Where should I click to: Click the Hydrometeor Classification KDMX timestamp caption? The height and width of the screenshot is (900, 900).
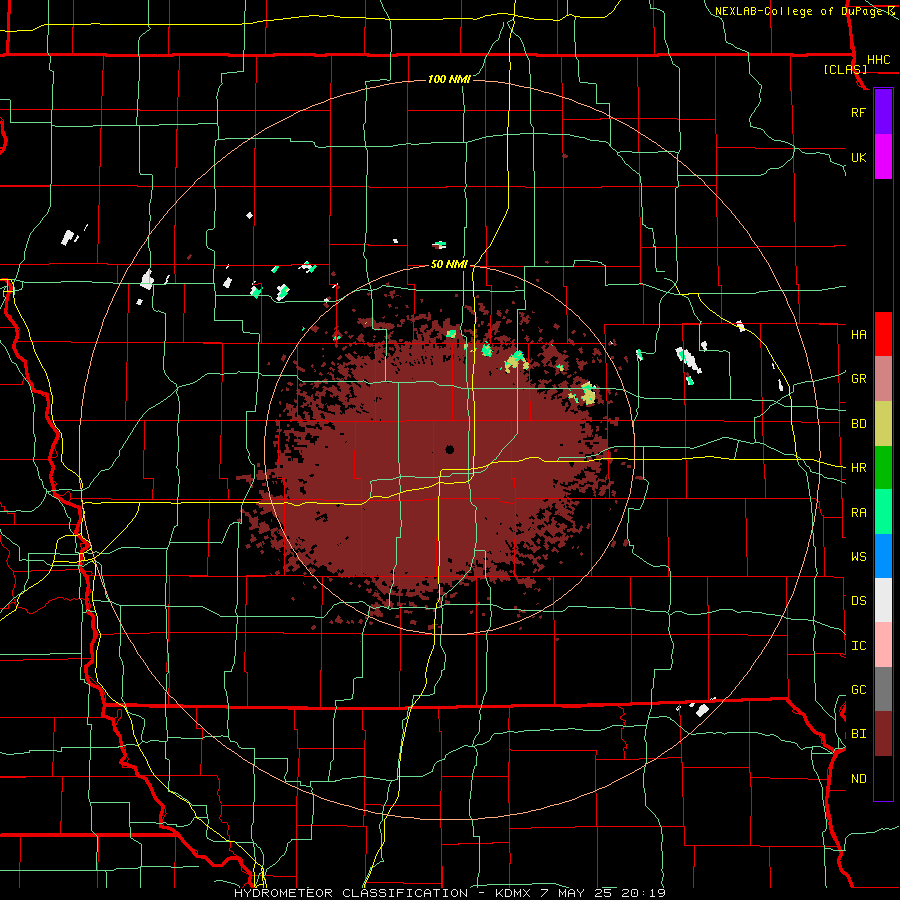(449, 893)
